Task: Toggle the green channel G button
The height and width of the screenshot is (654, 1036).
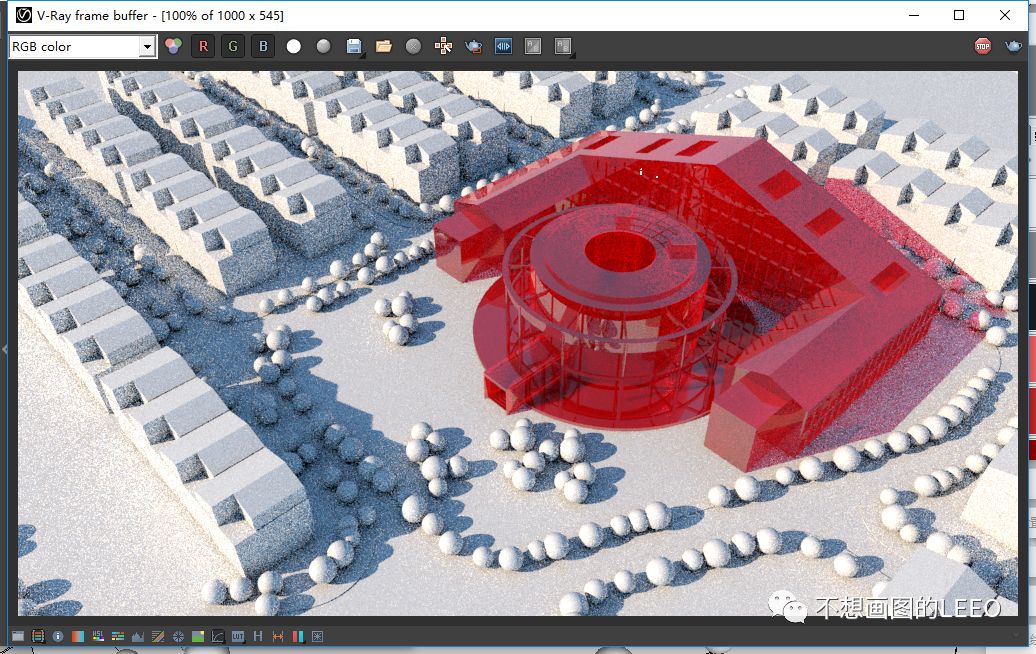Action: coord(233,46)
